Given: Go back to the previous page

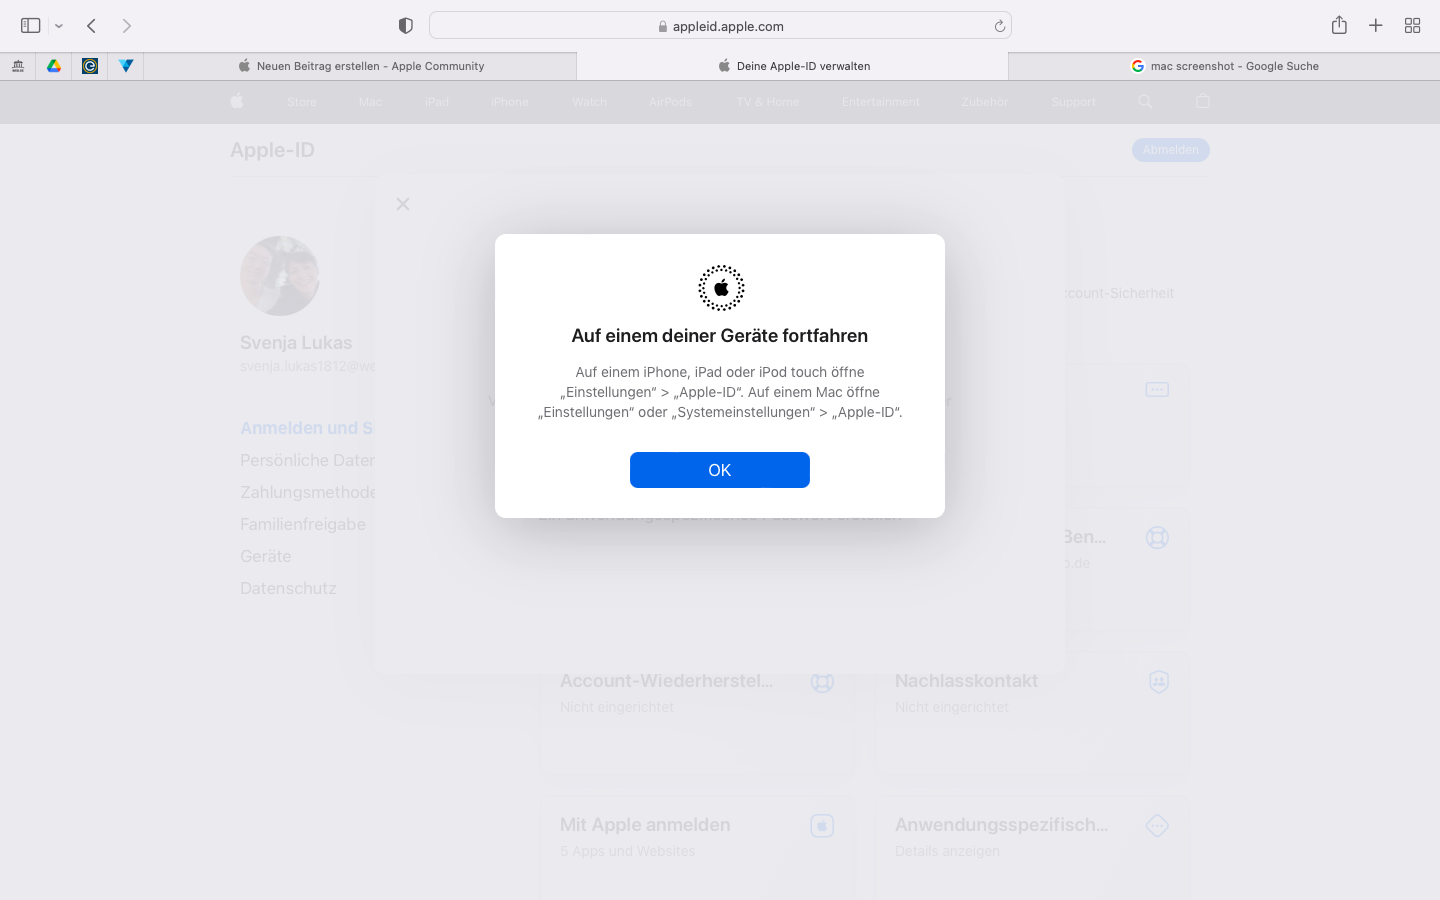Looking at the screenshot, I should pos(91,26).
